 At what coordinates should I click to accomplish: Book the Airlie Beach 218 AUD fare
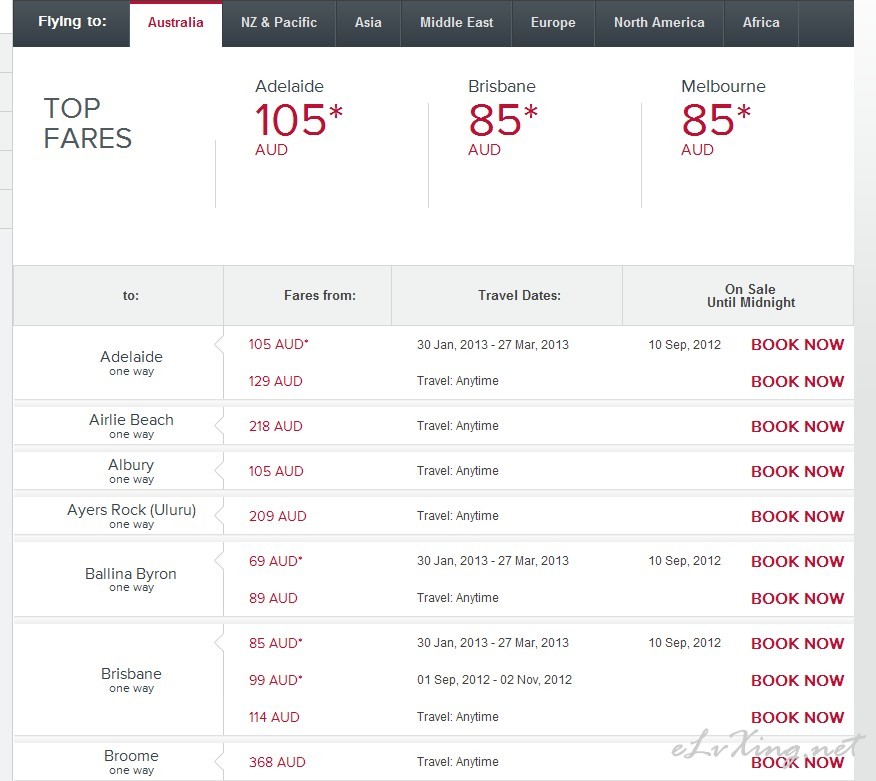(x=797, y=427)
